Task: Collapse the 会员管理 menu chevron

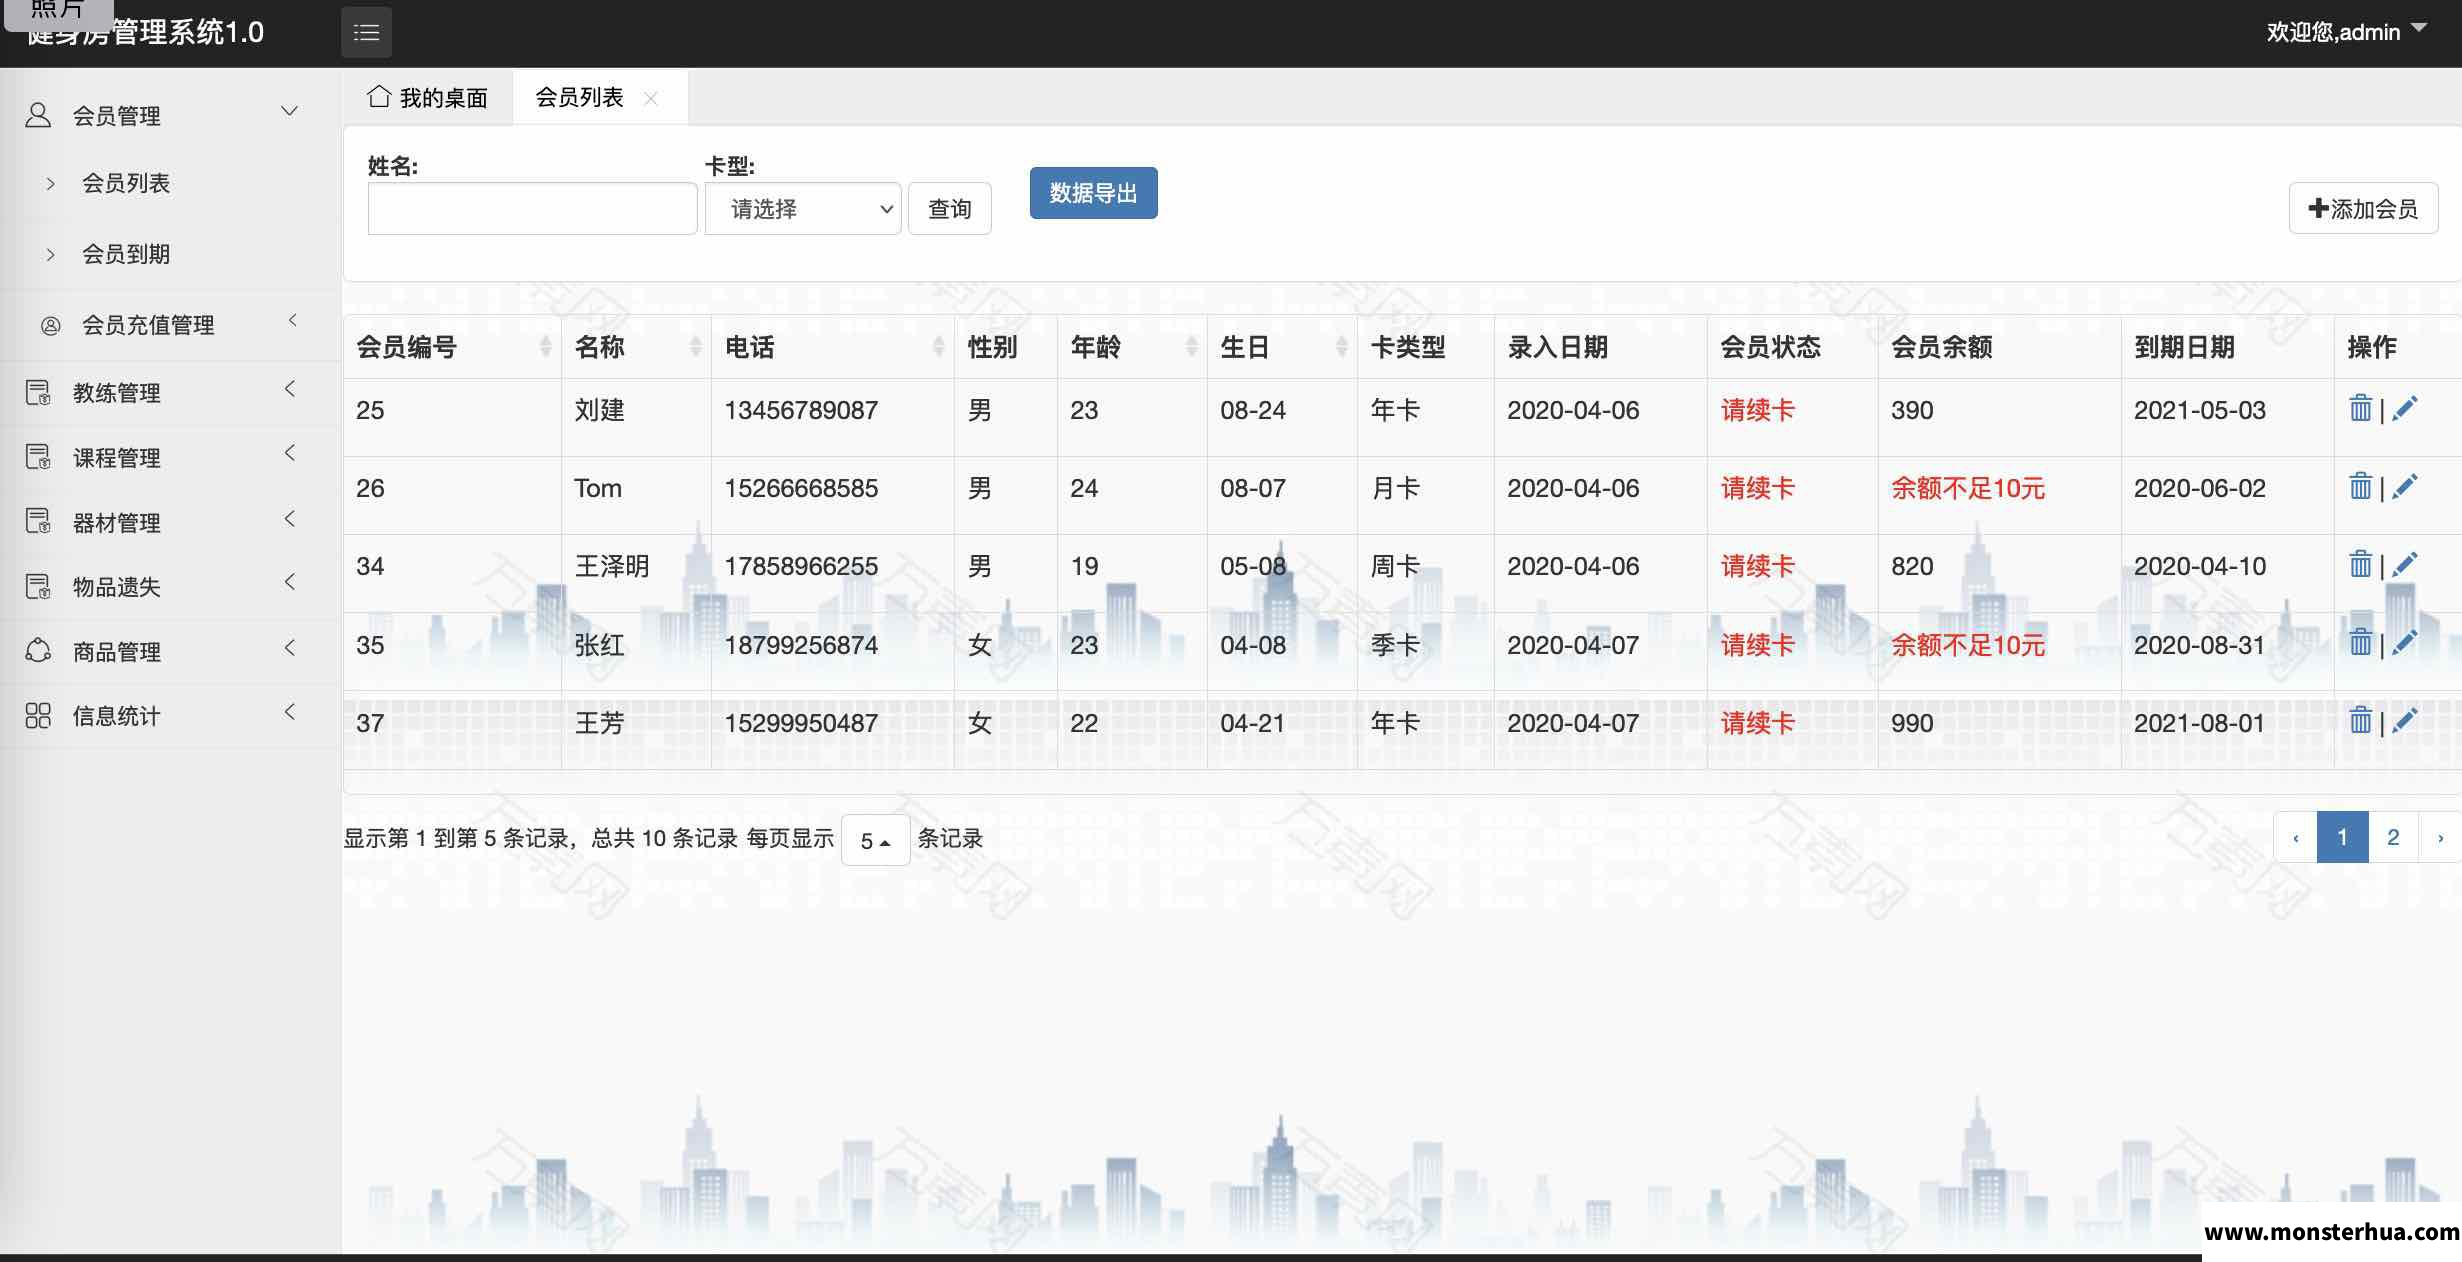Action: (x=289, y=111)
